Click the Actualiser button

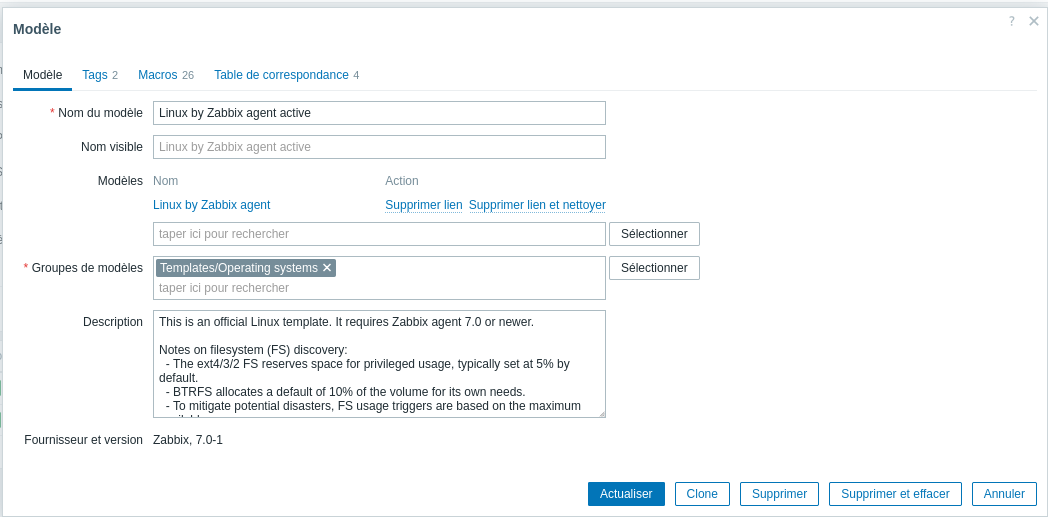626,494
